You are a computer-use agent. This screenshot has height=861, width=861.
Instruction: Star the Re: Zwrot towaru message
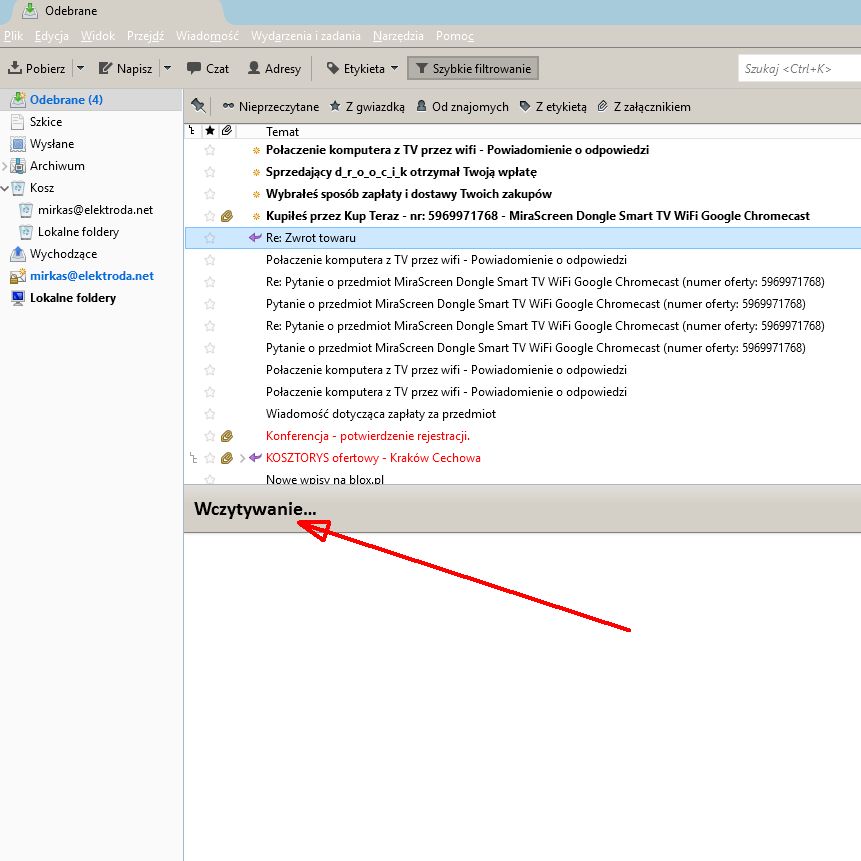point(210,238)
